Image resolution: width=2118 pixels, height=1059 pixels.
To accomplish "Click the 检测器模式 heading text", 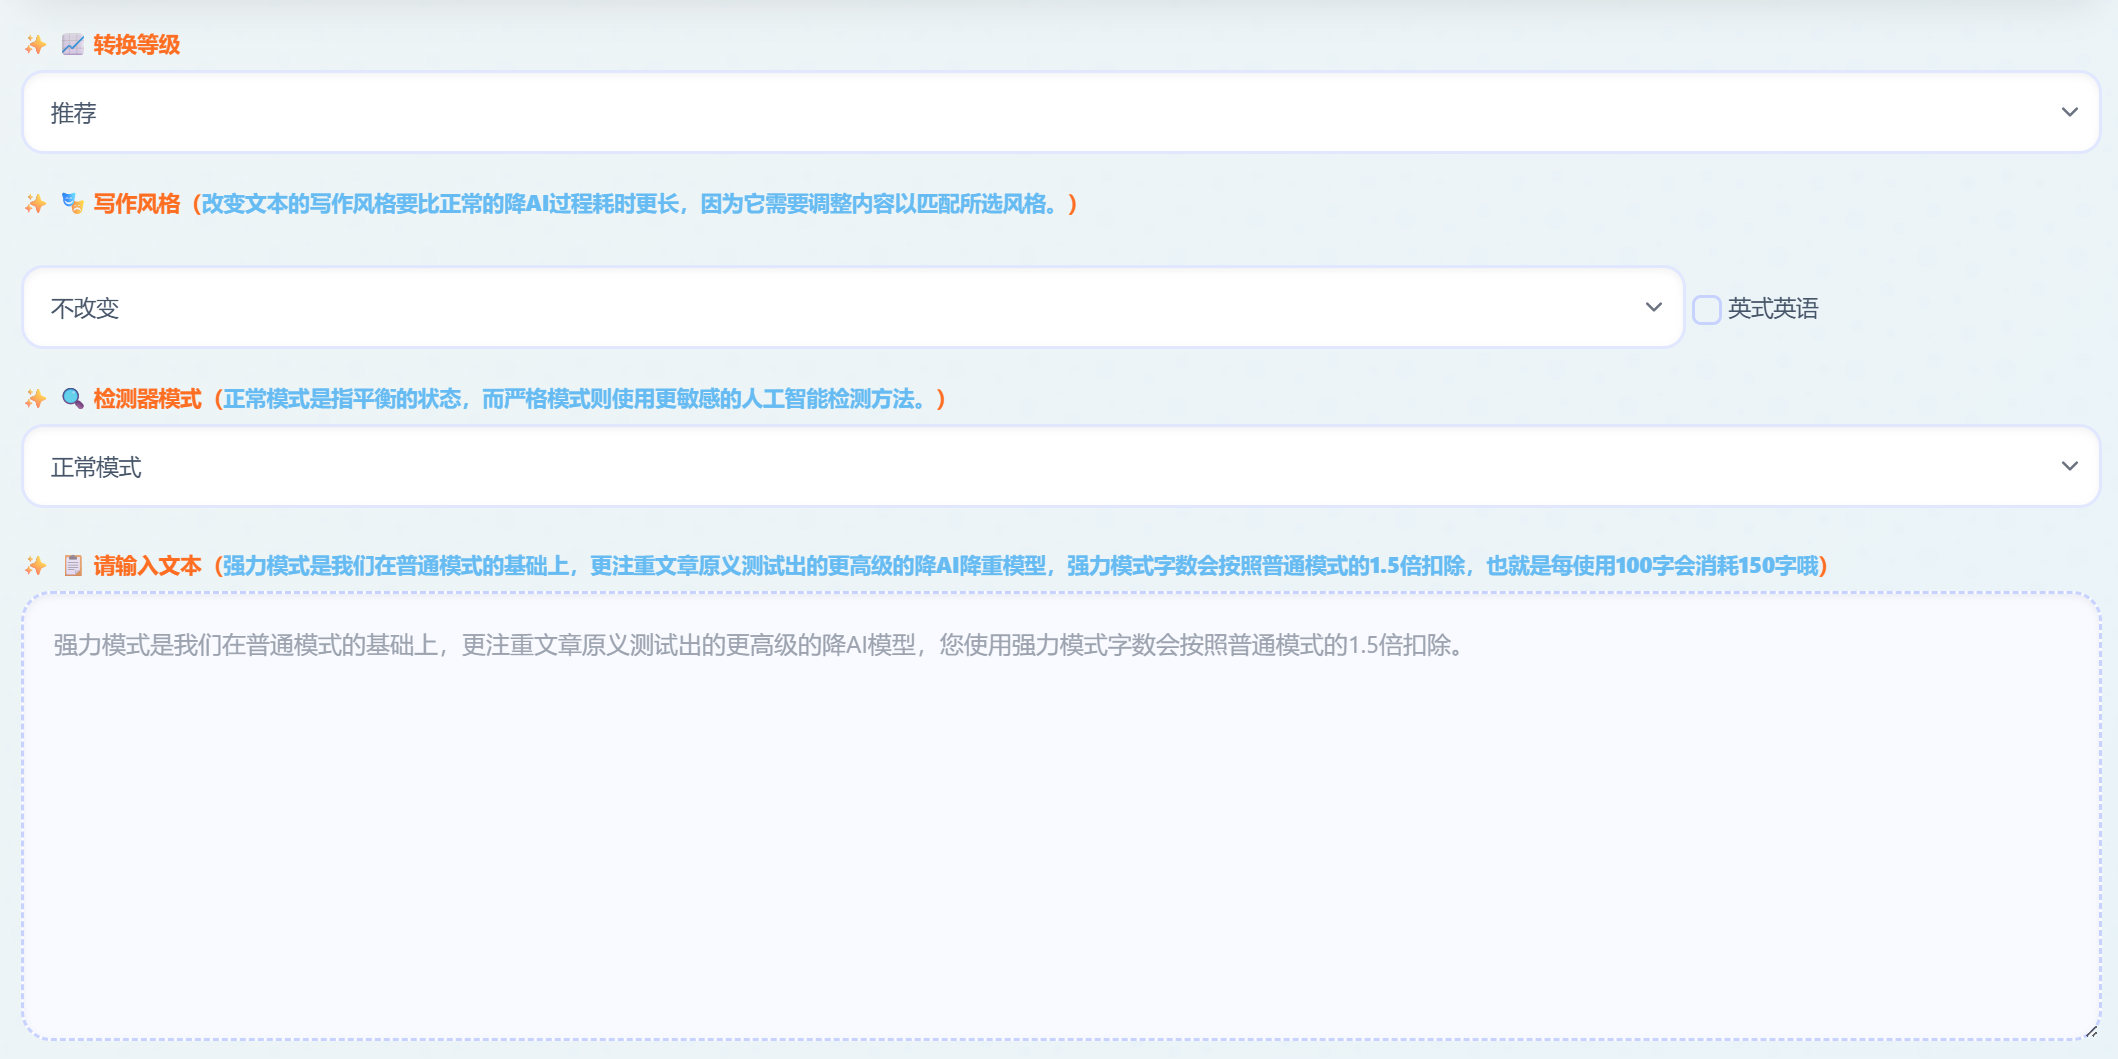I will (148, 399).
